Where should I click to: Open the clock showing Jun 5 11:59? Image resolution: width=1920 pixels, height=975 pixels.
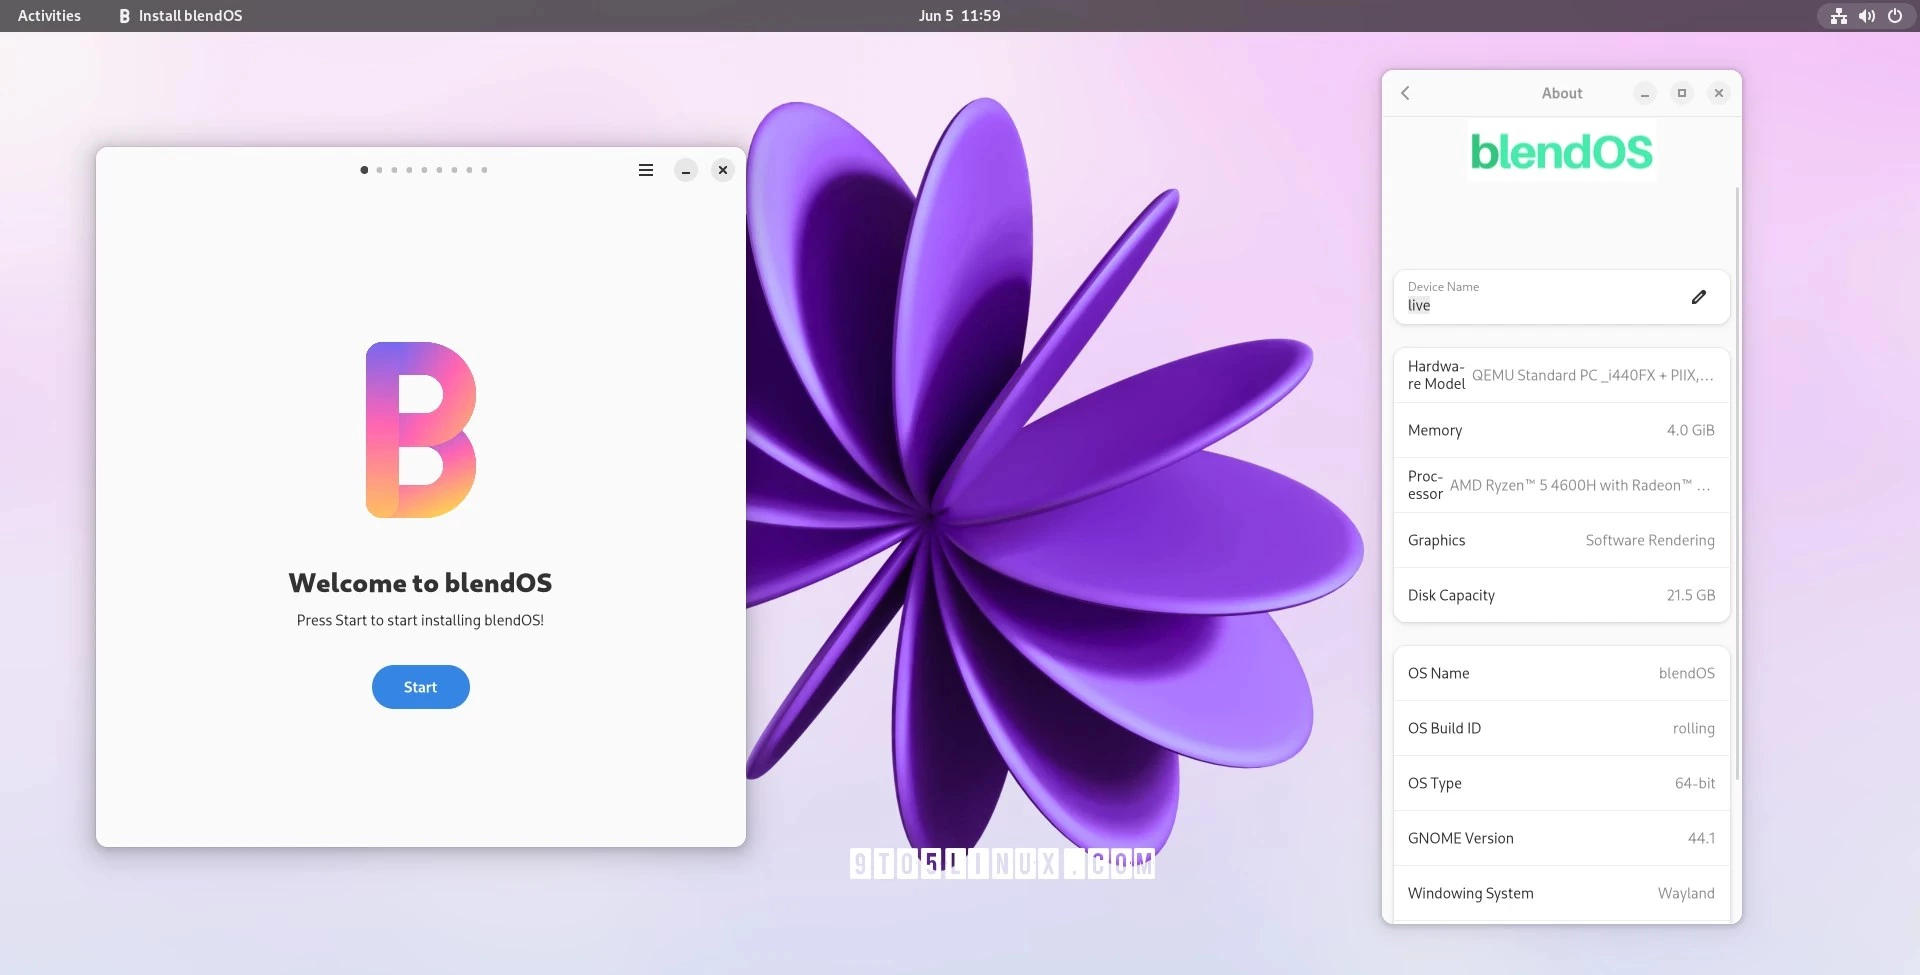pyautogui.click(x=959, y=16)
